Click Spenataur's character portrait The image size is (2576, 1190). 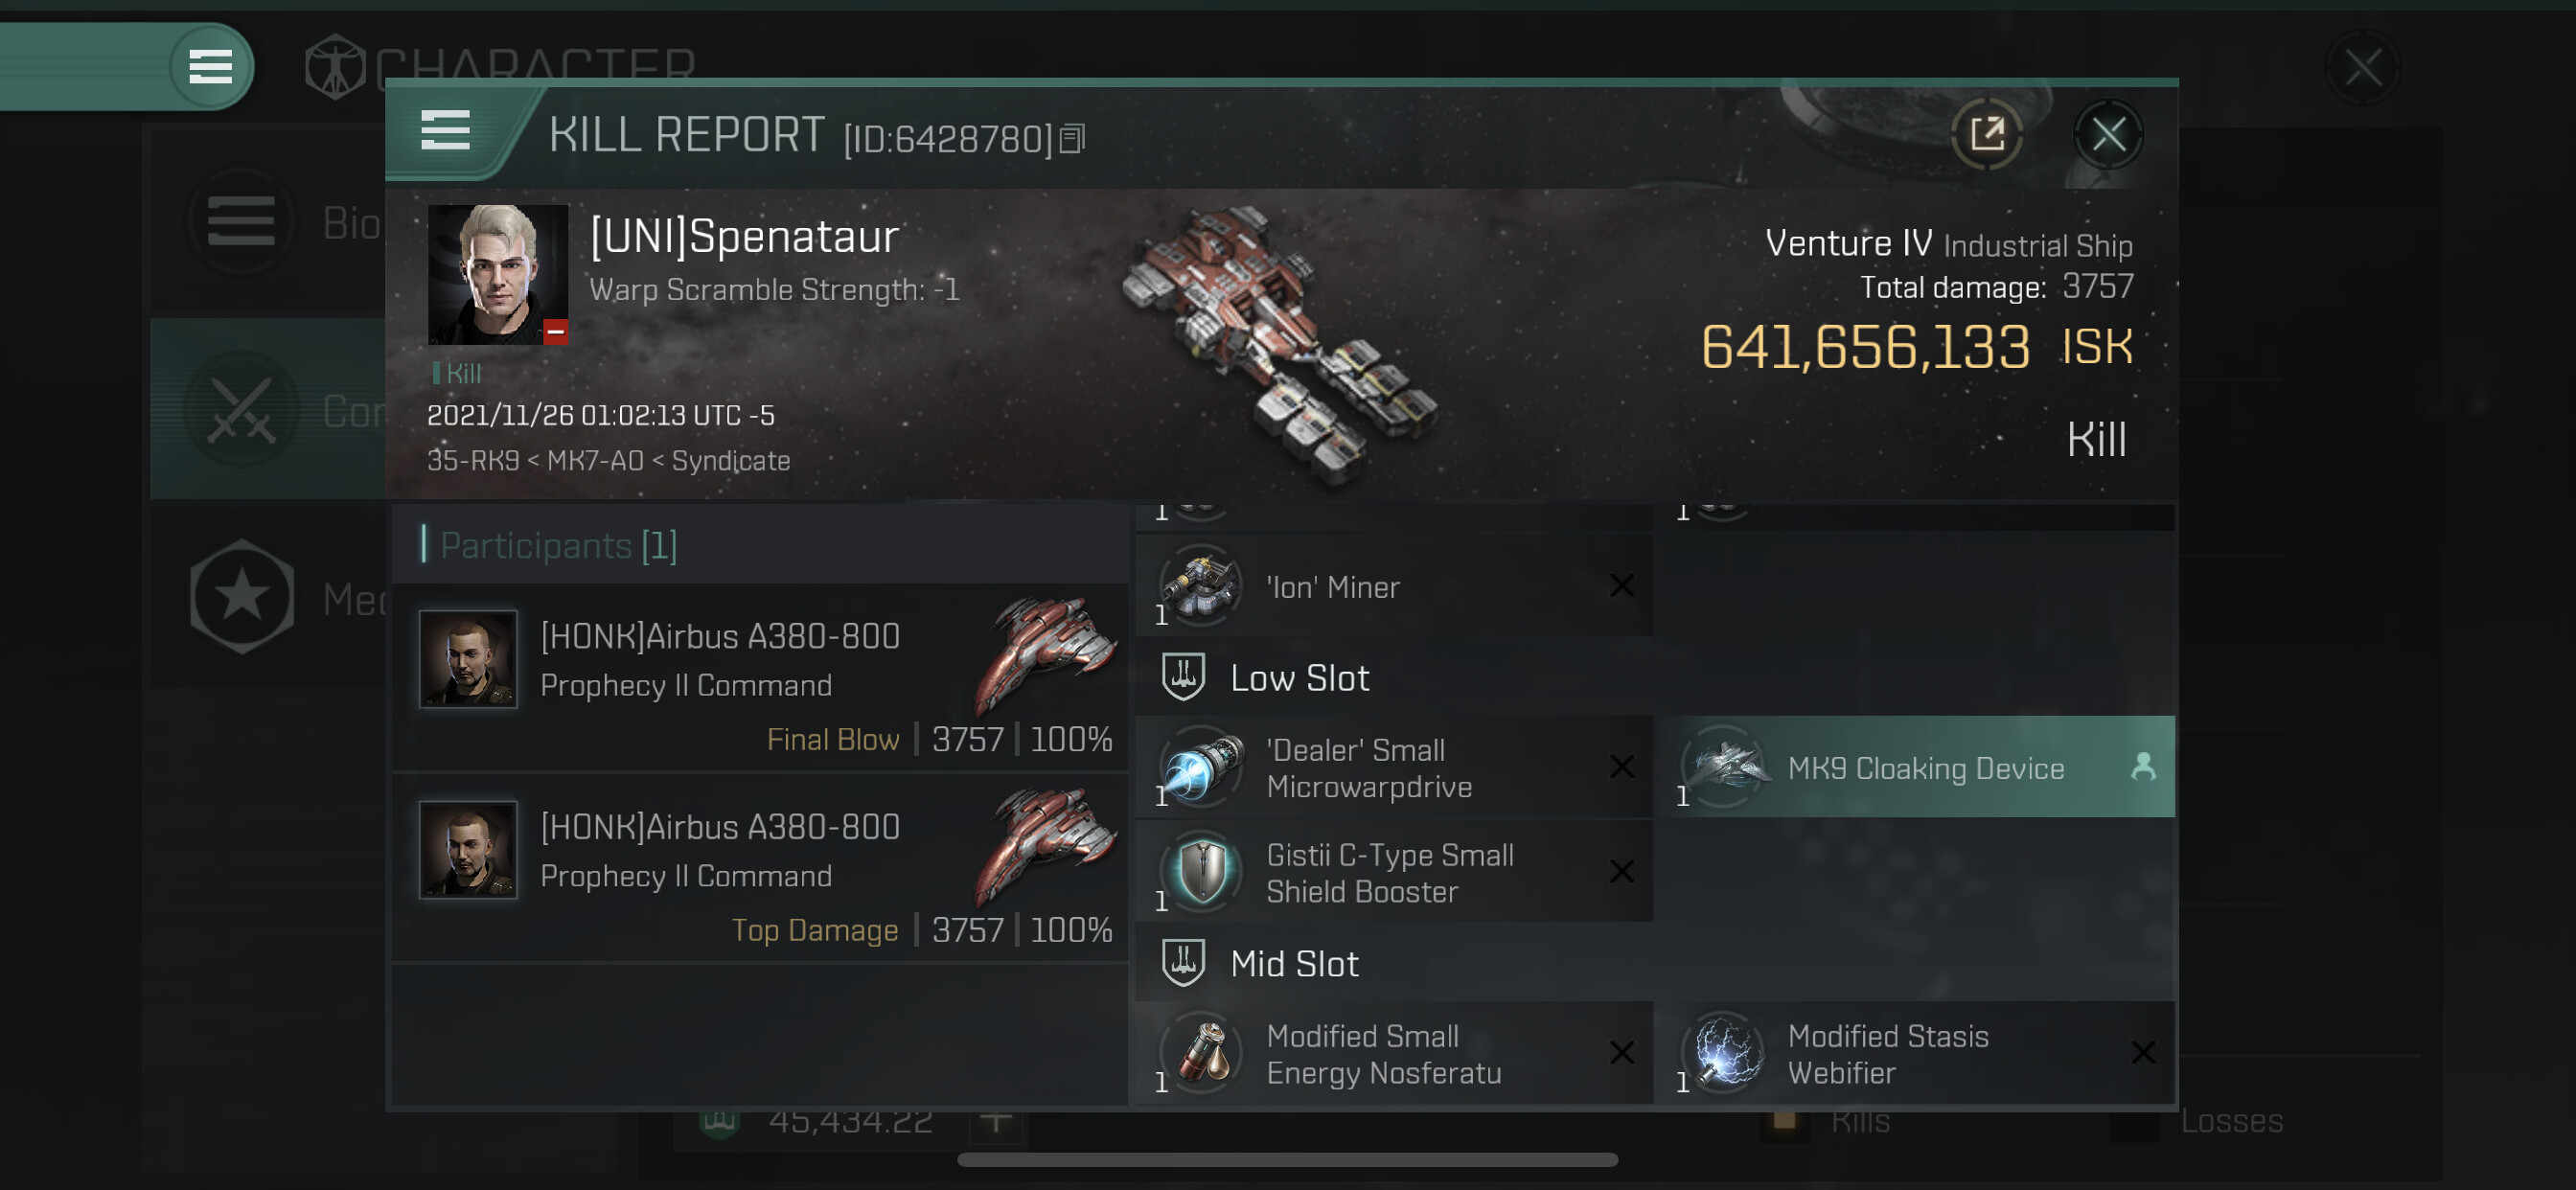[x=497, y=274]
